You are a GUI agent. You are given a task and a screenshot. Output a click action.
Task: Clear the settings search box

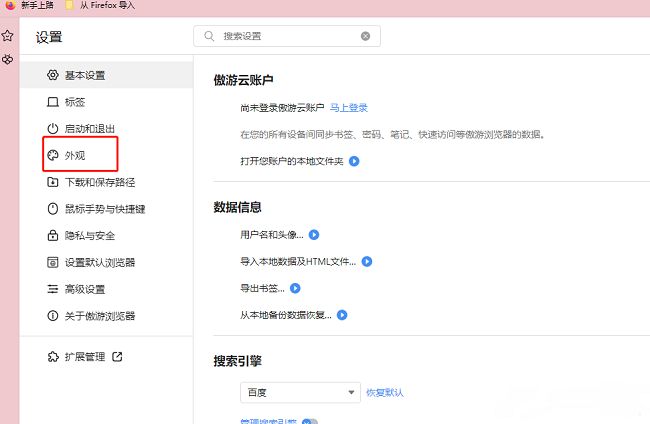pos(366,36)
